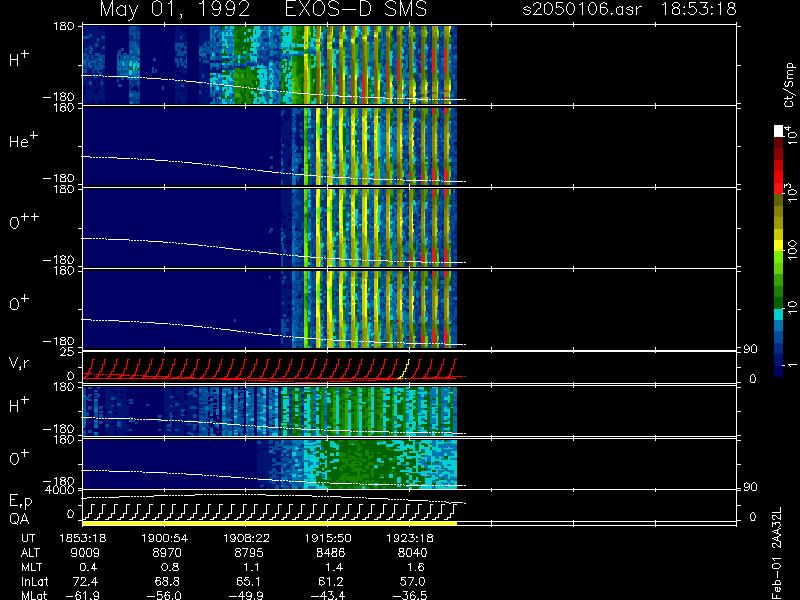Select MLT value "1.4"
The height and width of the screenshot is (600, 800).
point(333,567)
